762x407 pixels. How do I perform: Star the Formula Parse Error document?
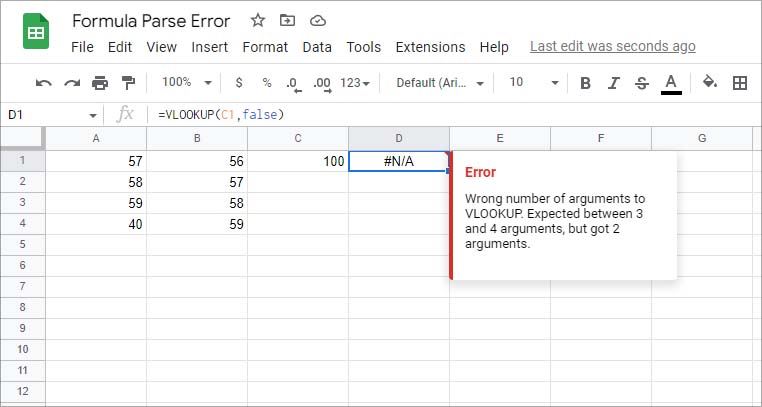coord(258,20)
